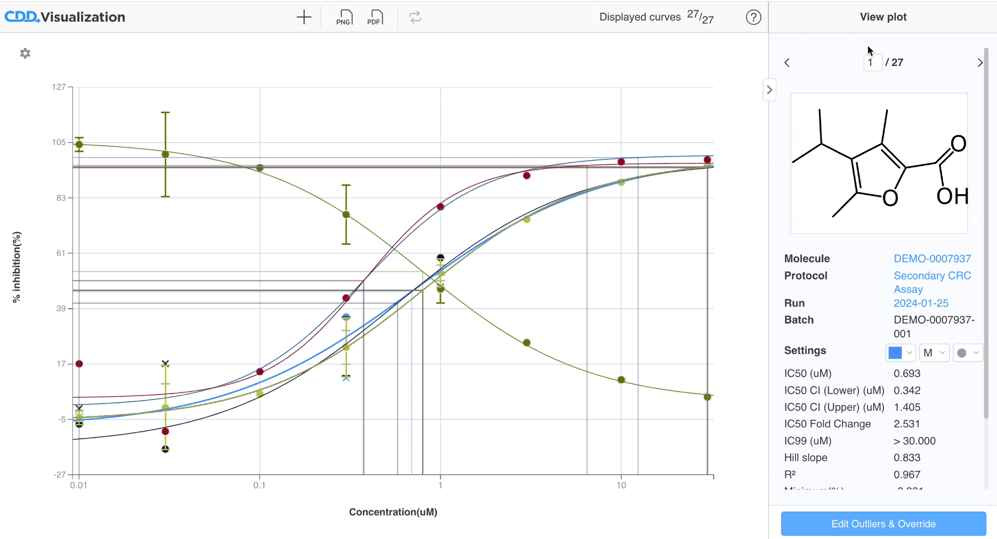Click the Displayed curves 27/27 counter
Viewport: 997px width, 539px height.
[x=656, y=17]
